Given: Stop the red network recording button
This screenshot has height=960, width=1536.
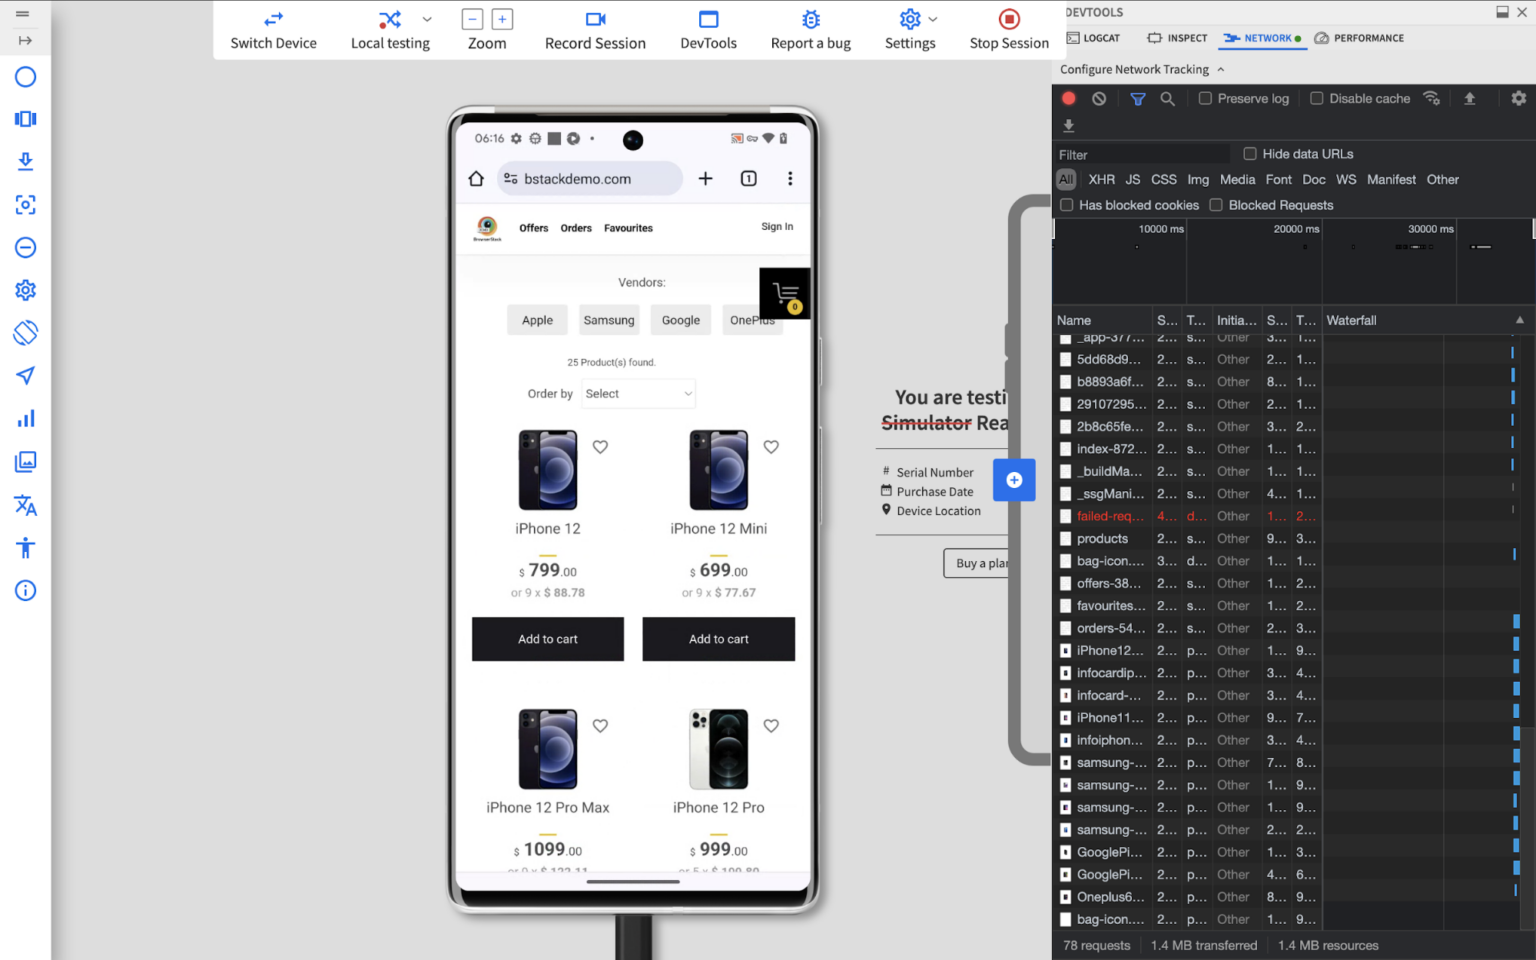Looking at the screenshot, I should (x=1068, y=98).
